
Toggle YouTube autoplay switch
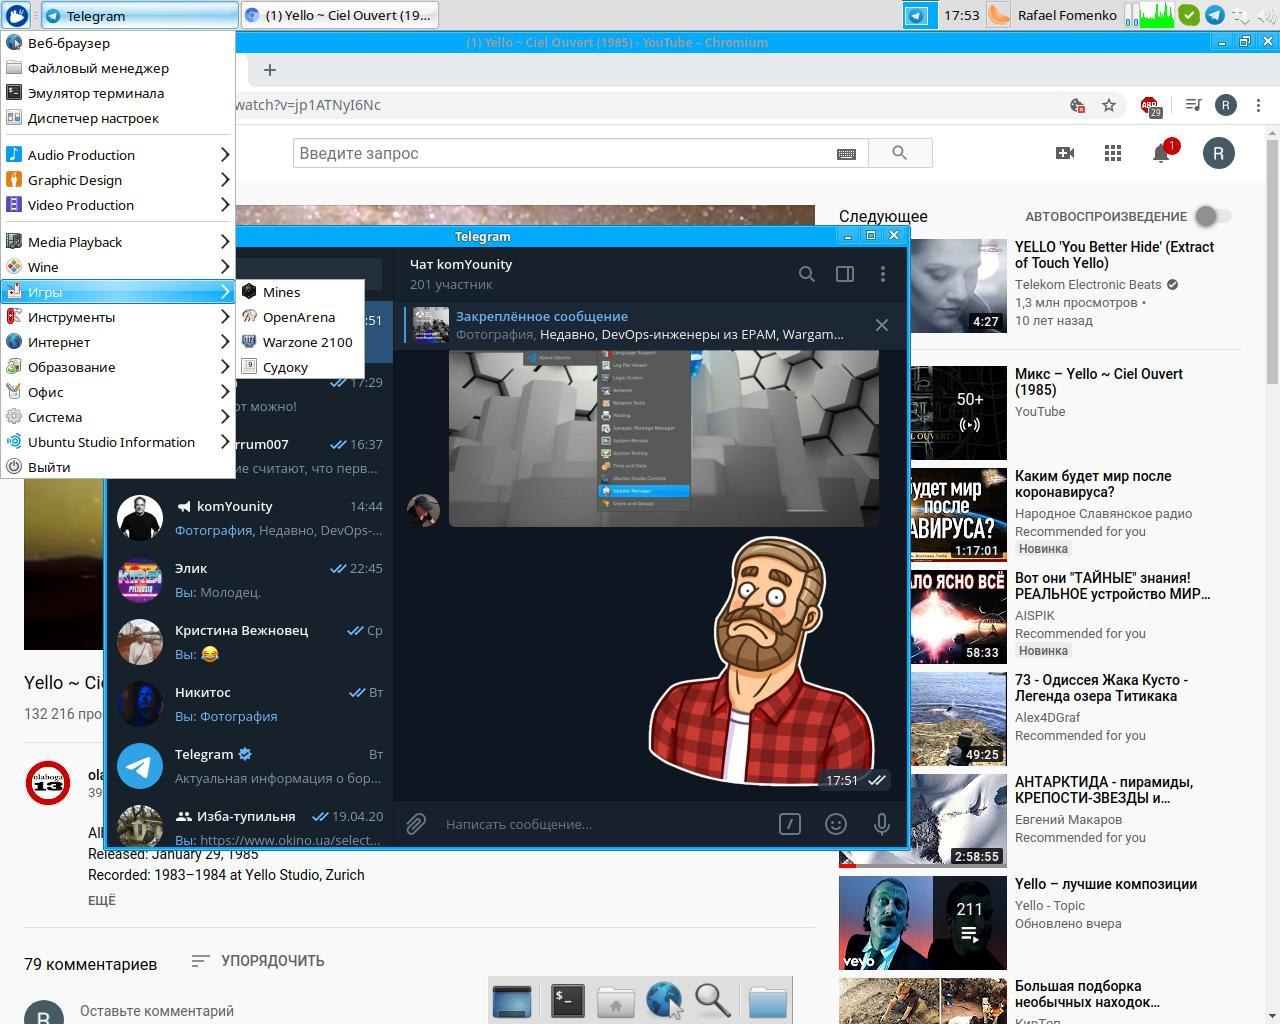point(1213,216)
